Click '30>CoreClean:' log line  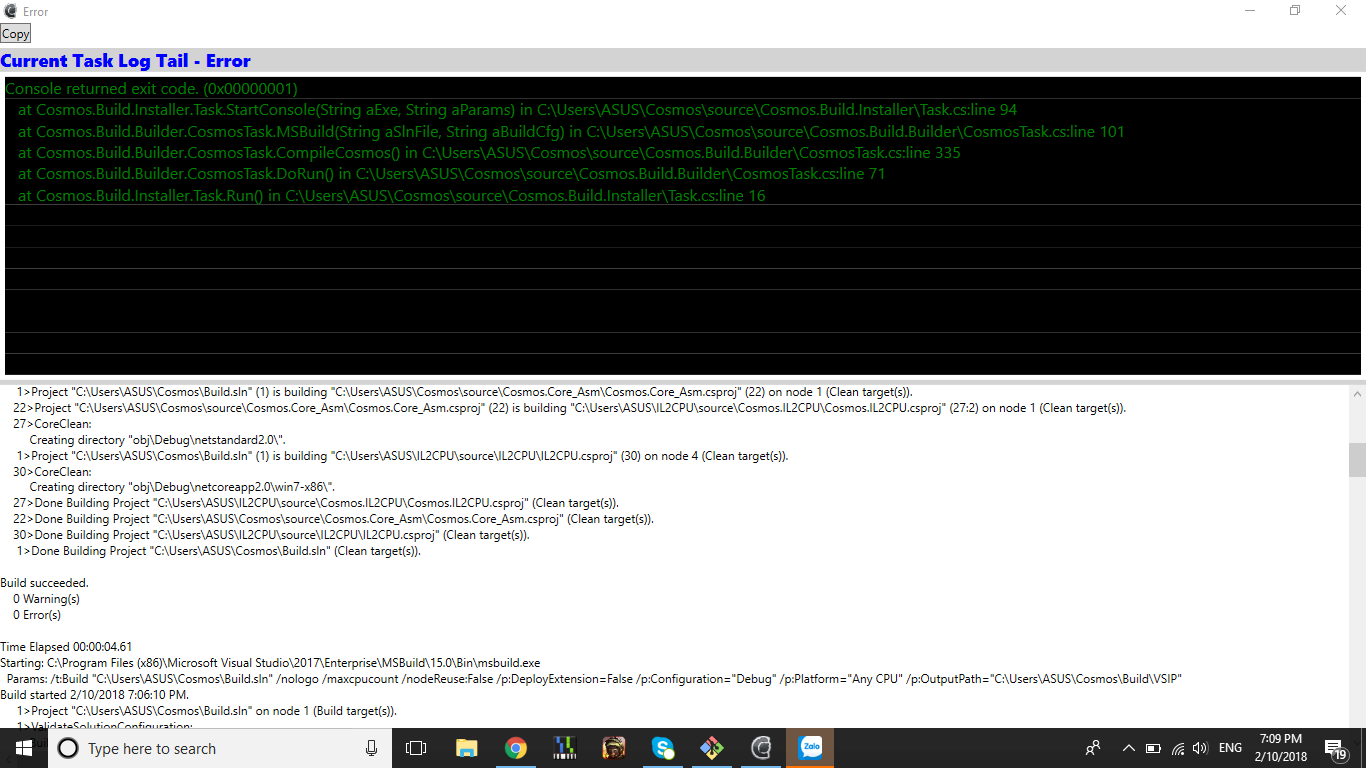pos(52,472)
